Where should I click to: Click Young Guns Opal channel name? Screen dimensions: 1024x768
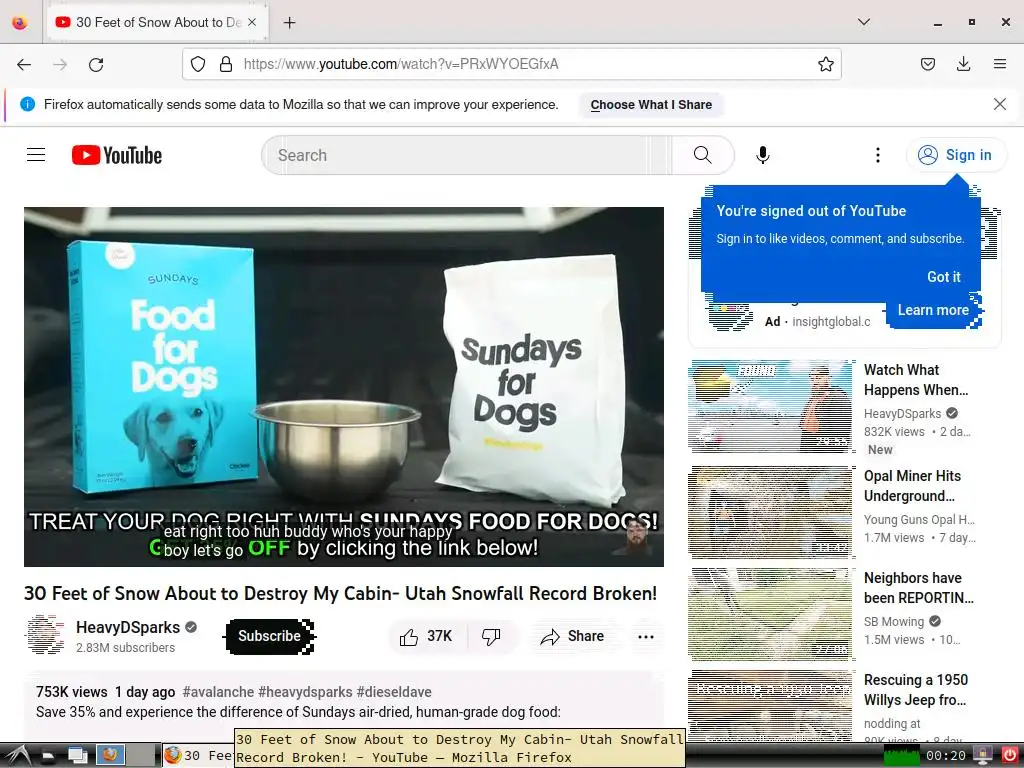click(919, 520)
